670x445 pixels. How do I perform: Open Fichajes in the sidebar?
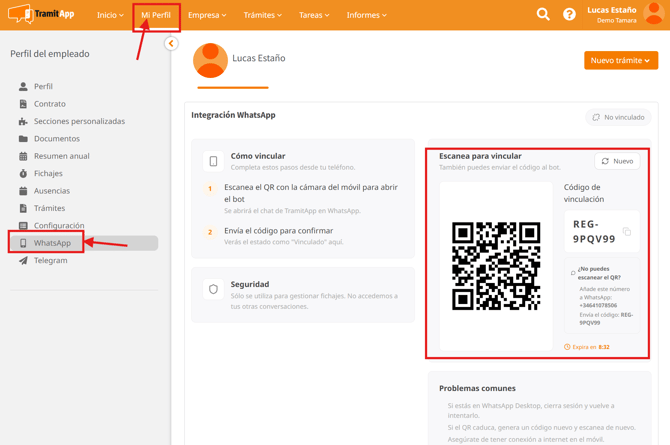tap(48, 173)
